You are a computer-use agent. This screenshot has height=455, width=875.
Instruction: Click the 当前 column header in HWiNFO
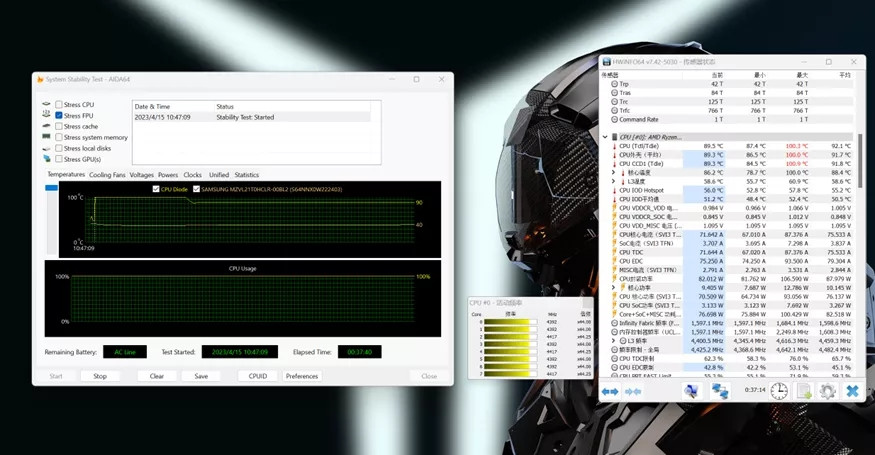click(717, 75)
